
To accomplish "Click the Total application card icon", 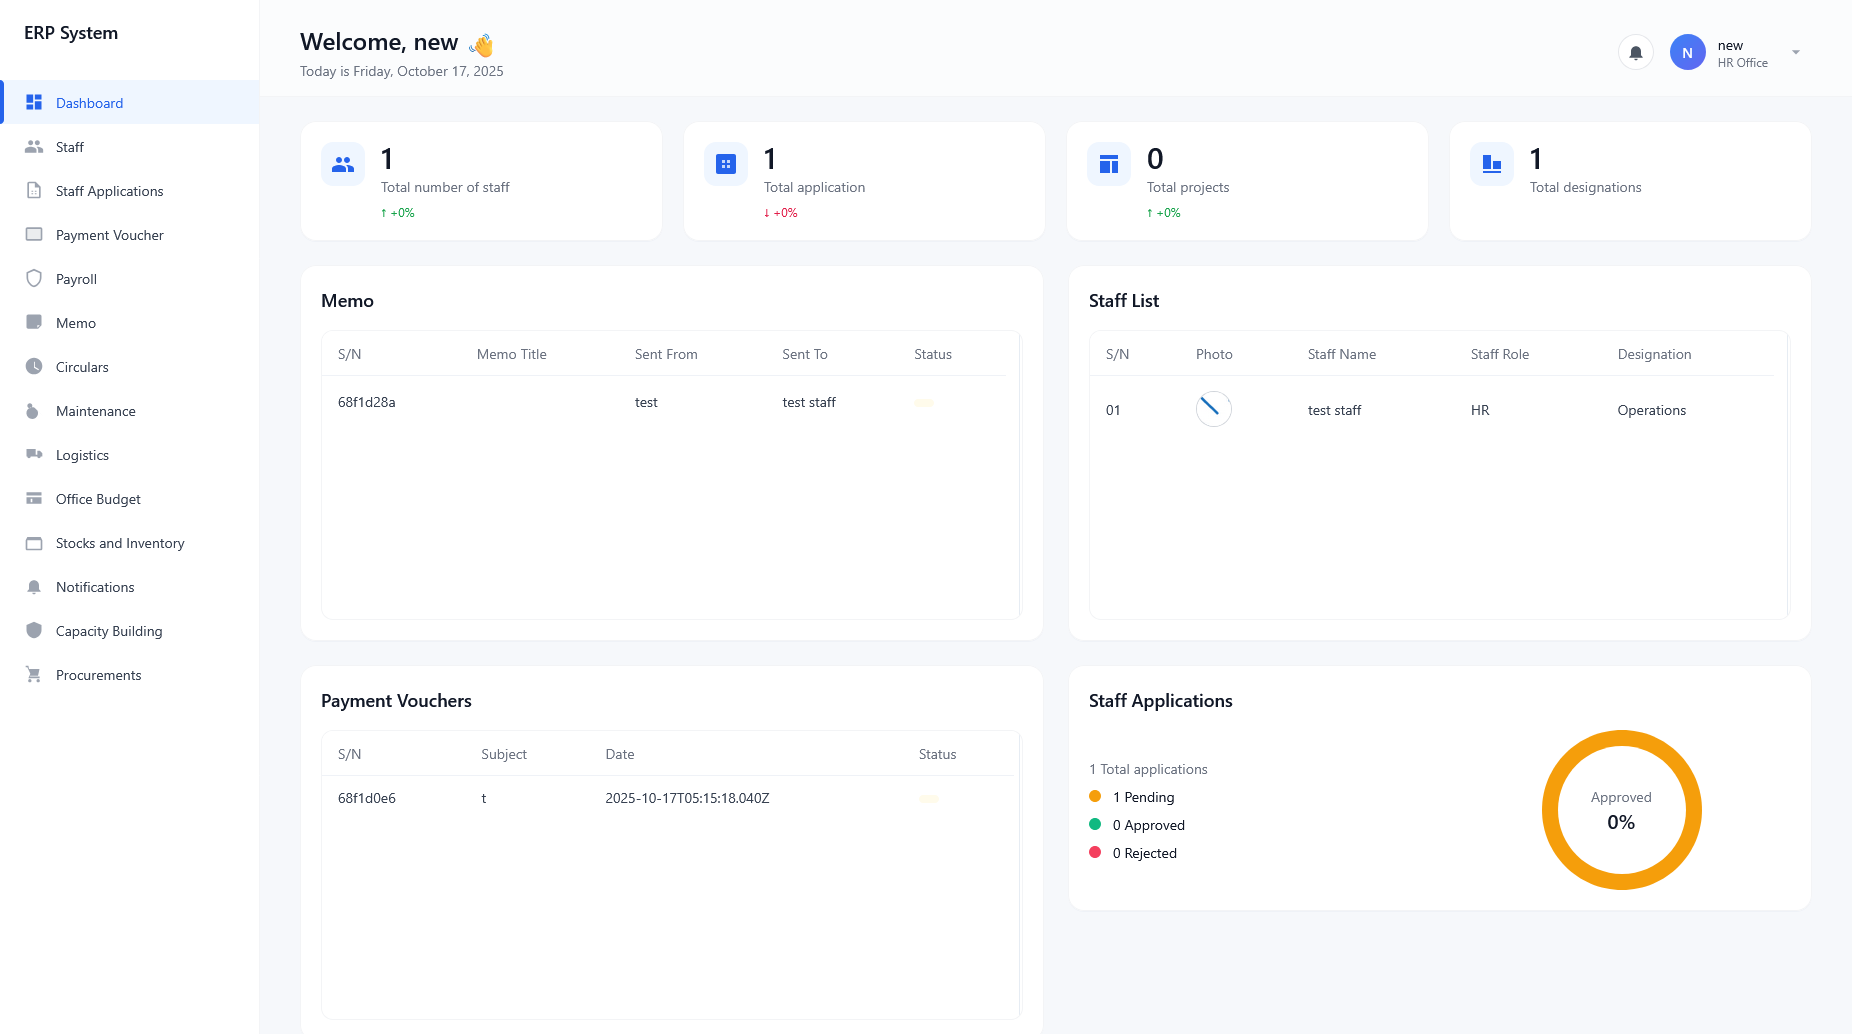I will click(x=726, y=164).
